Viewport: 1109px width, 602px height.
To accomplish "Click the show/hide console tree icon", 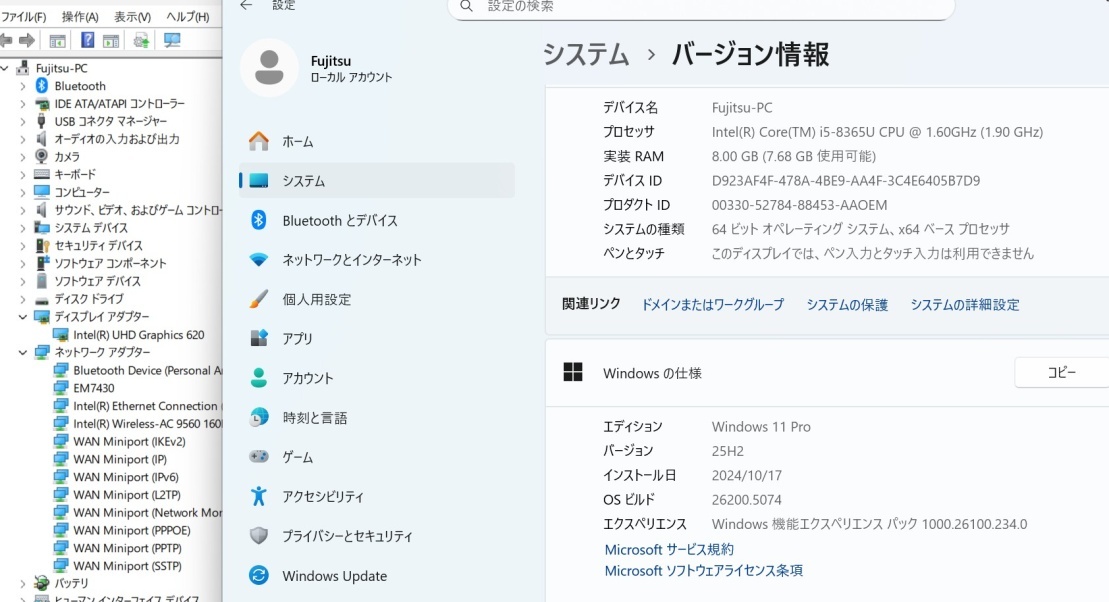I will click(x=58, y=41).
